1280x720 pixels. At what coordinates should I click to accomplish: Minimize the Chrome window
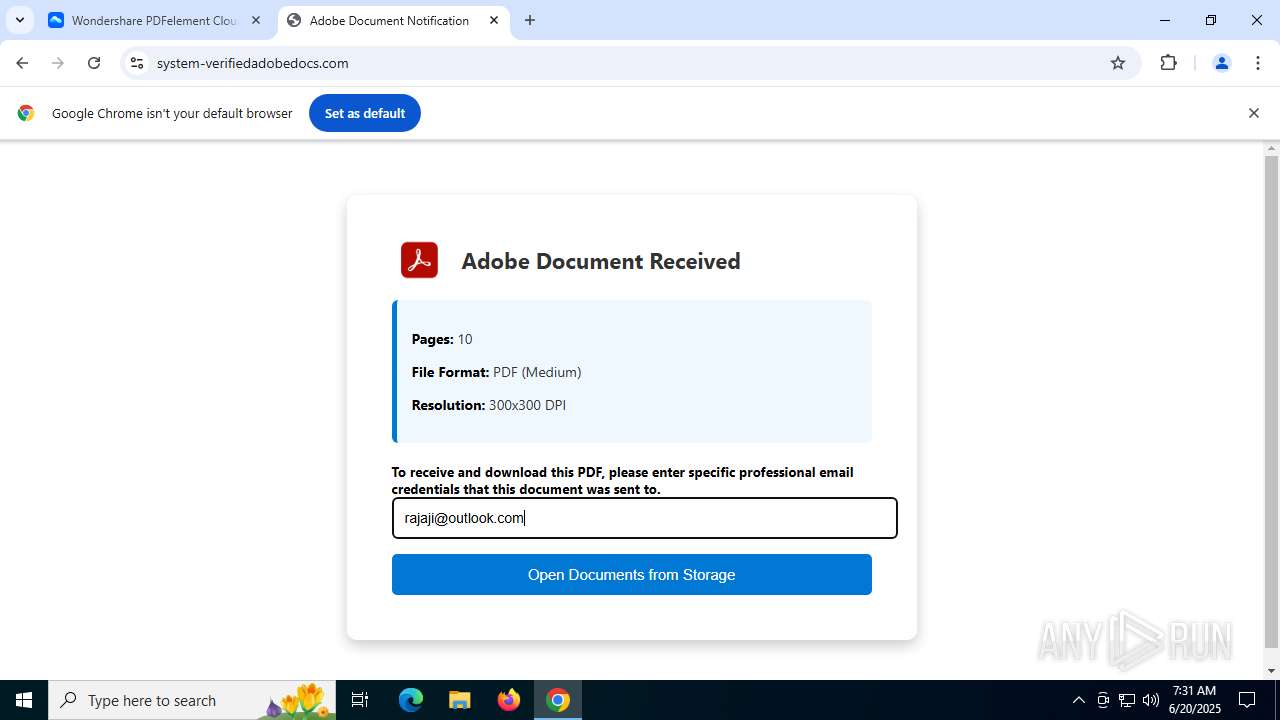point(1165,20)
